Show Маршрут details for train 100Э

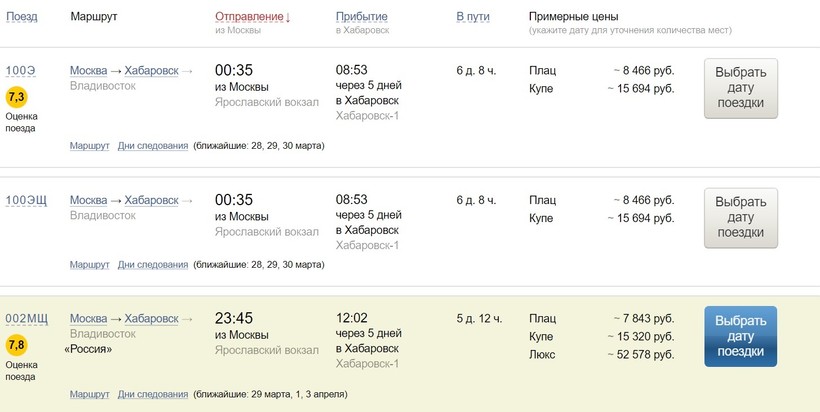(89, 146)
